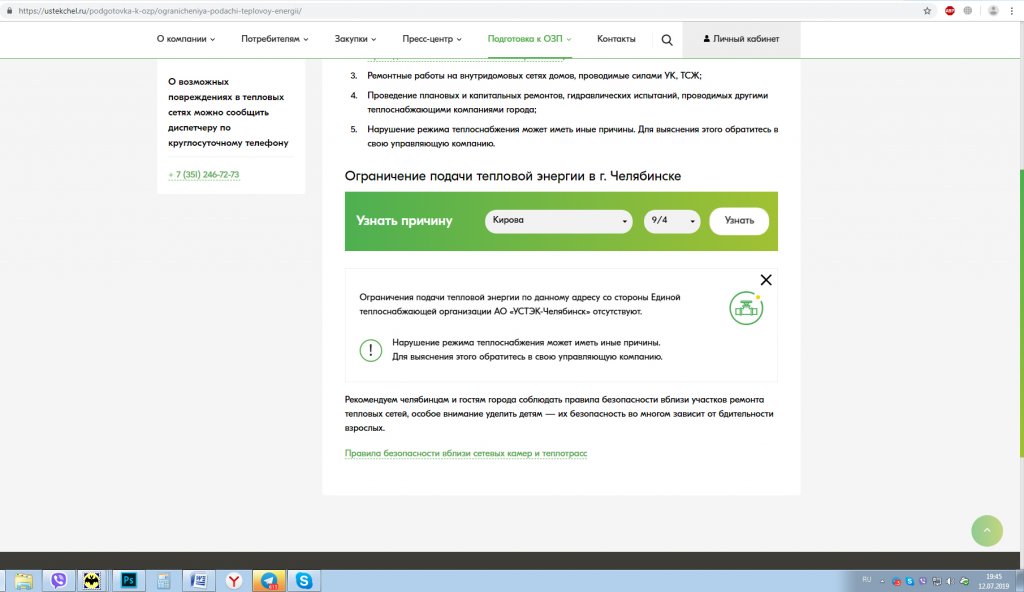Close the heat restriction result panel
The width and height of the screenshot is (1024, 592).
(766, 280)
